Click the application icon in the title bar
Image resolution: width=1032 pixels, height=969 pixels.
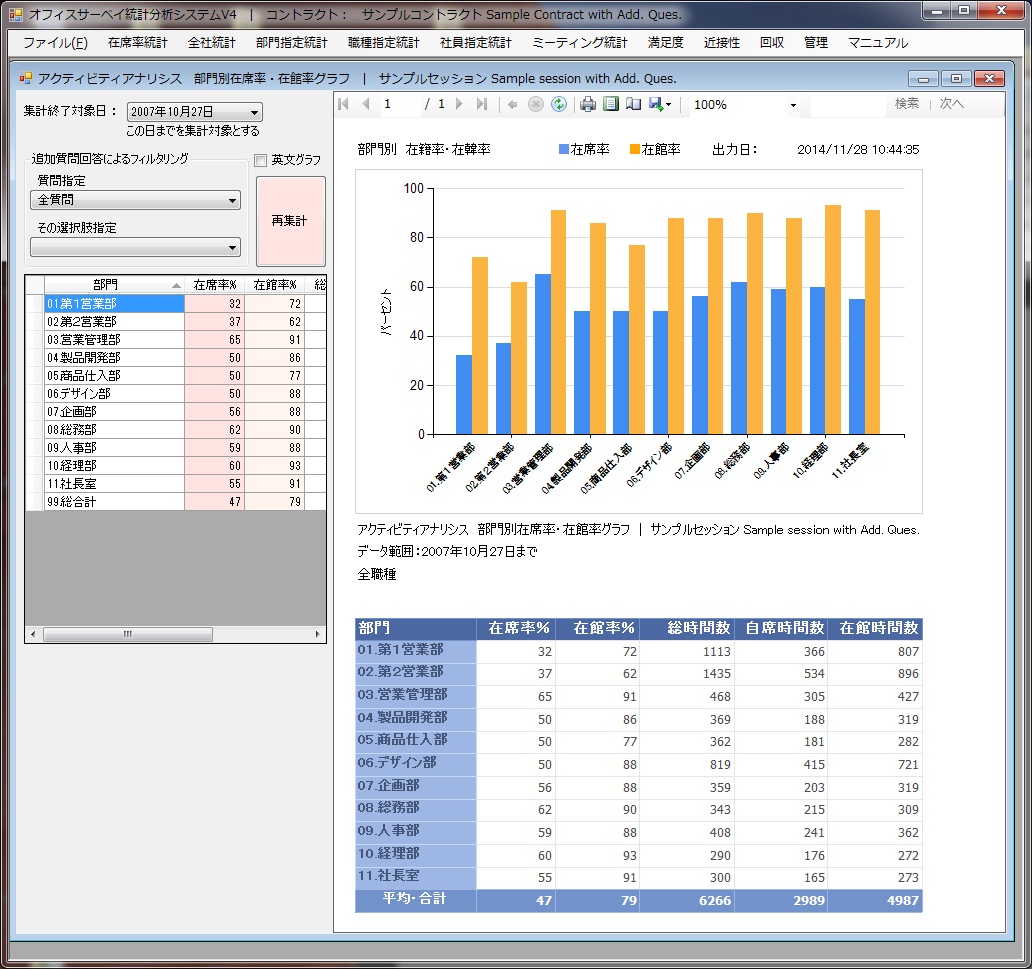[x=15, y=14]
